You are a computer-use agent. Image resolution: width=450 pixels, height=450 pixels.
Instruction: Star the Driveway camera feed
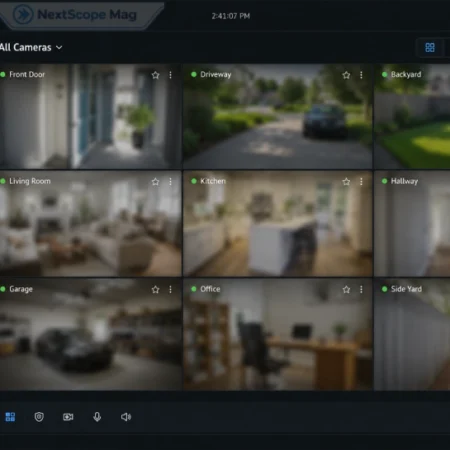[x=346, y=75]
